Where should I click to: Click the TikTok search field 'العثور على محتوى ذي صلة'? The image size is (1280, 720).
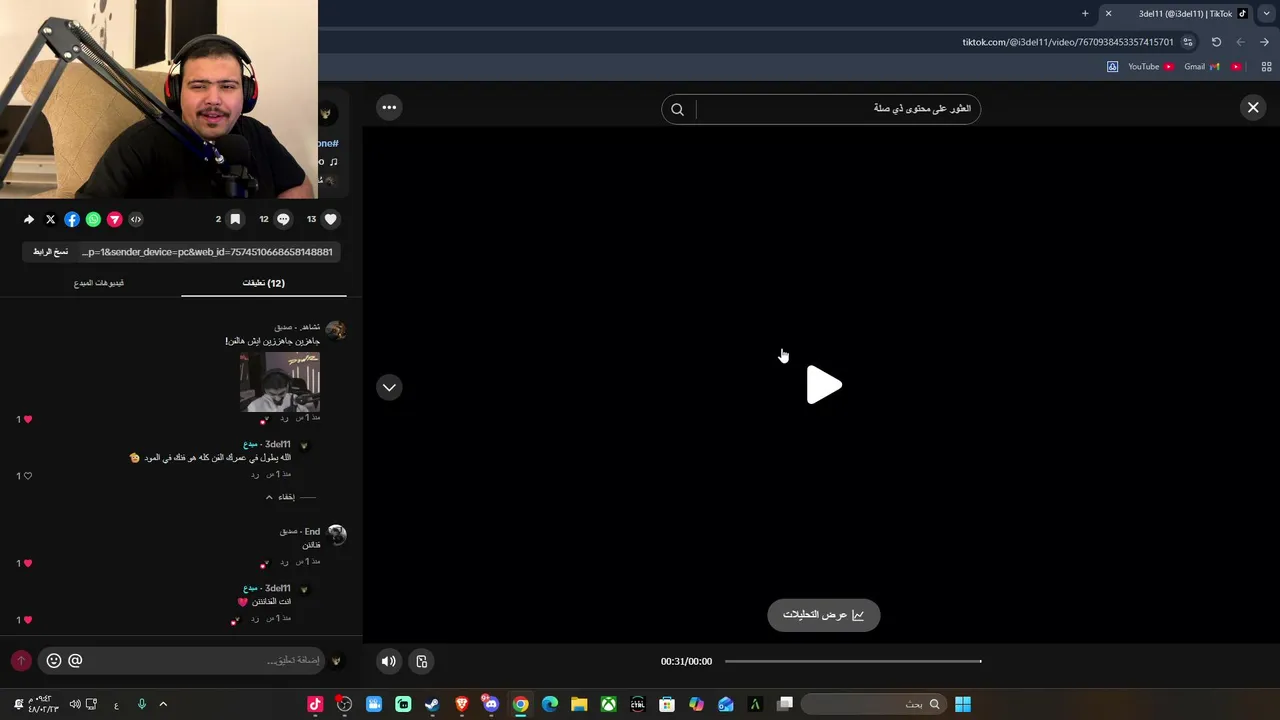837,109
